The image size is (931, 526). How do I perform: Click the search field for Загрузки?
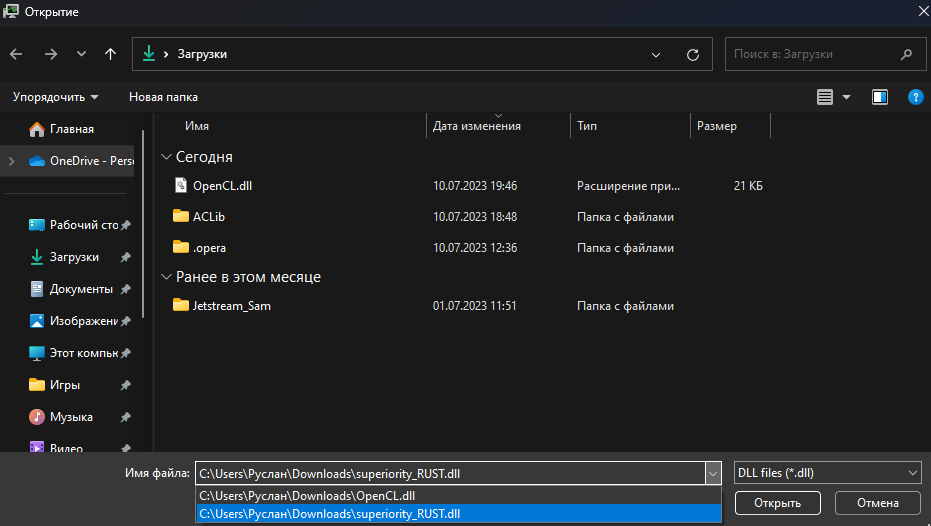[812, 54]
